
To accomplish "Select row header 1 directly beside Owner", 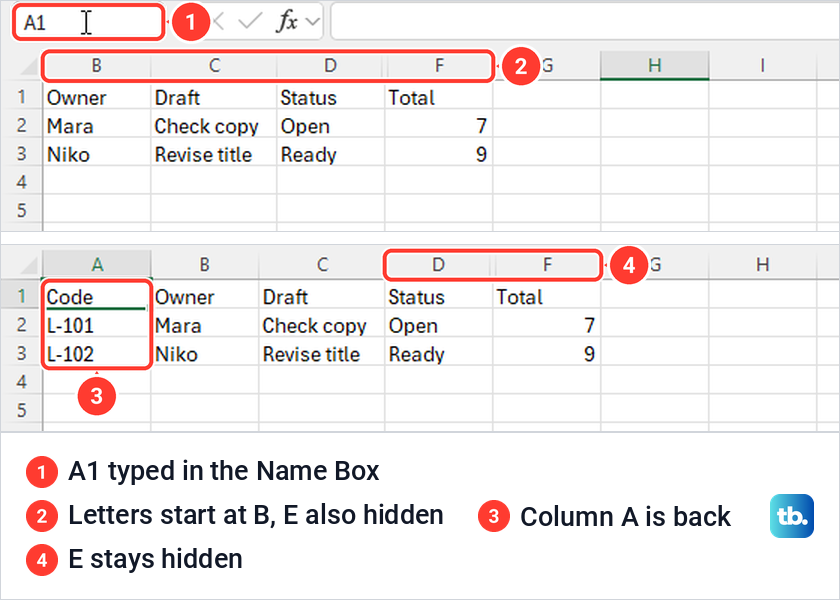I will point(21,97).
